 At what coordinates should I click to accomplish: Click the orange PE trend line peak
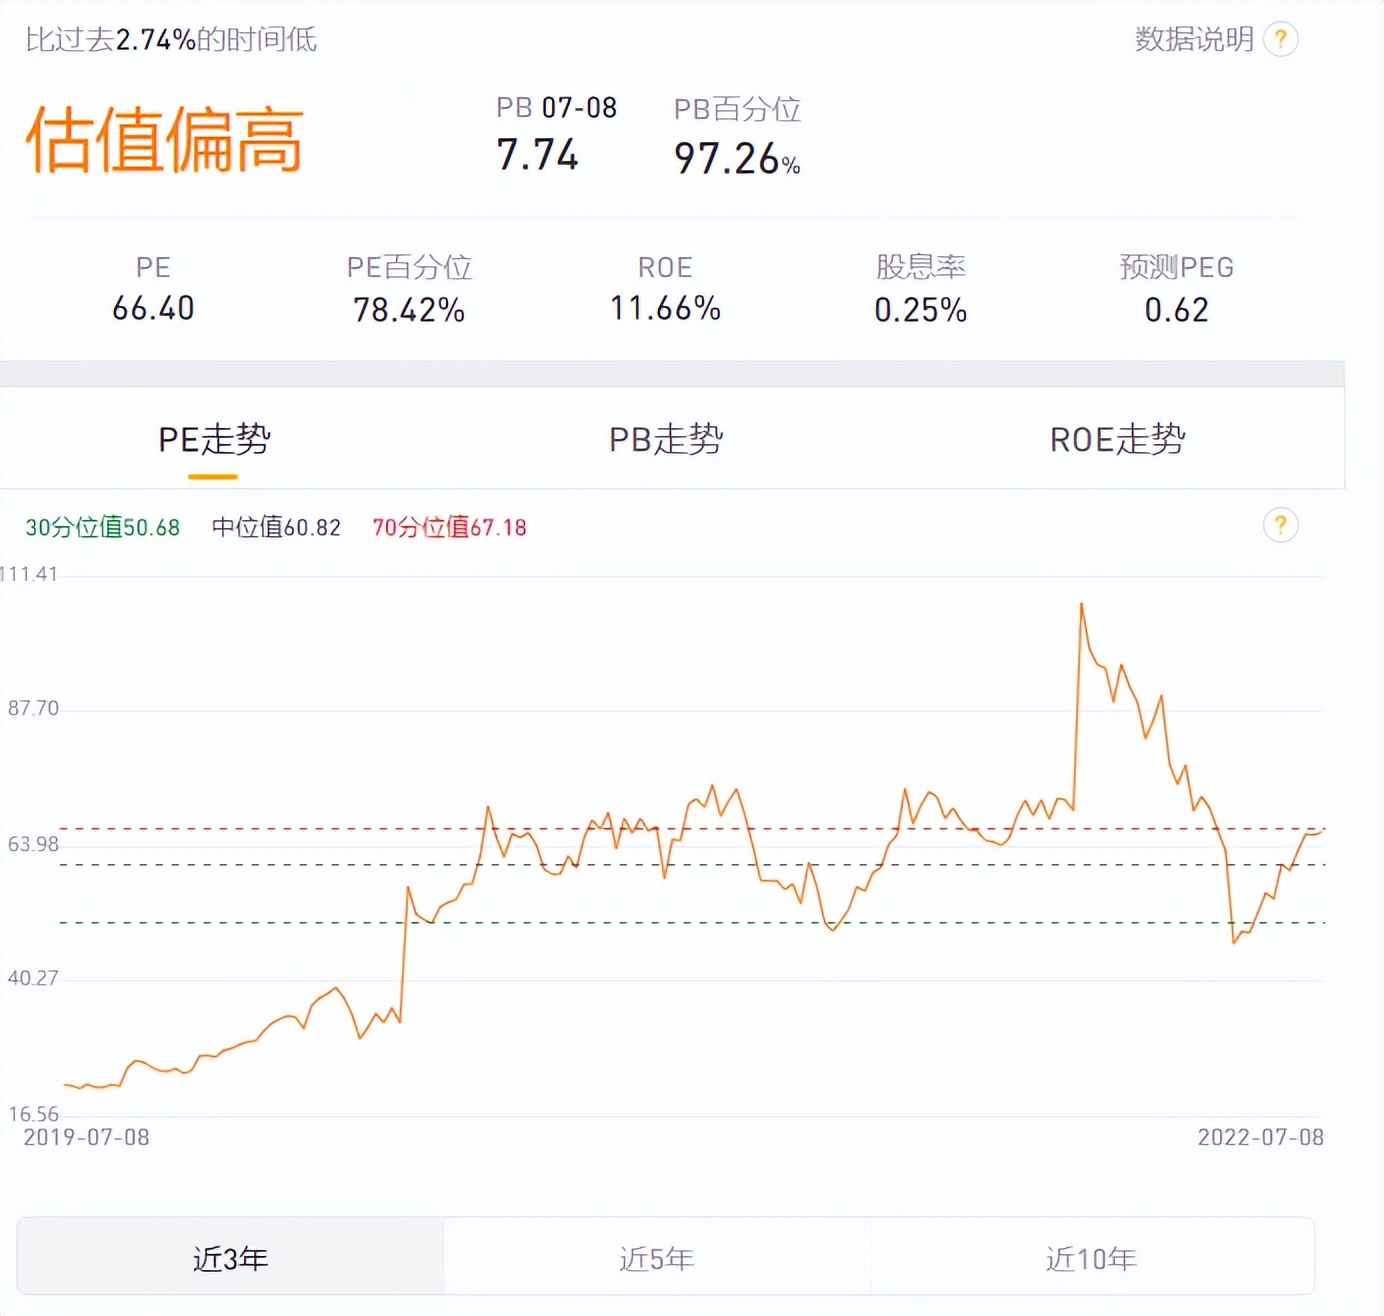(x=1081, y=603)
